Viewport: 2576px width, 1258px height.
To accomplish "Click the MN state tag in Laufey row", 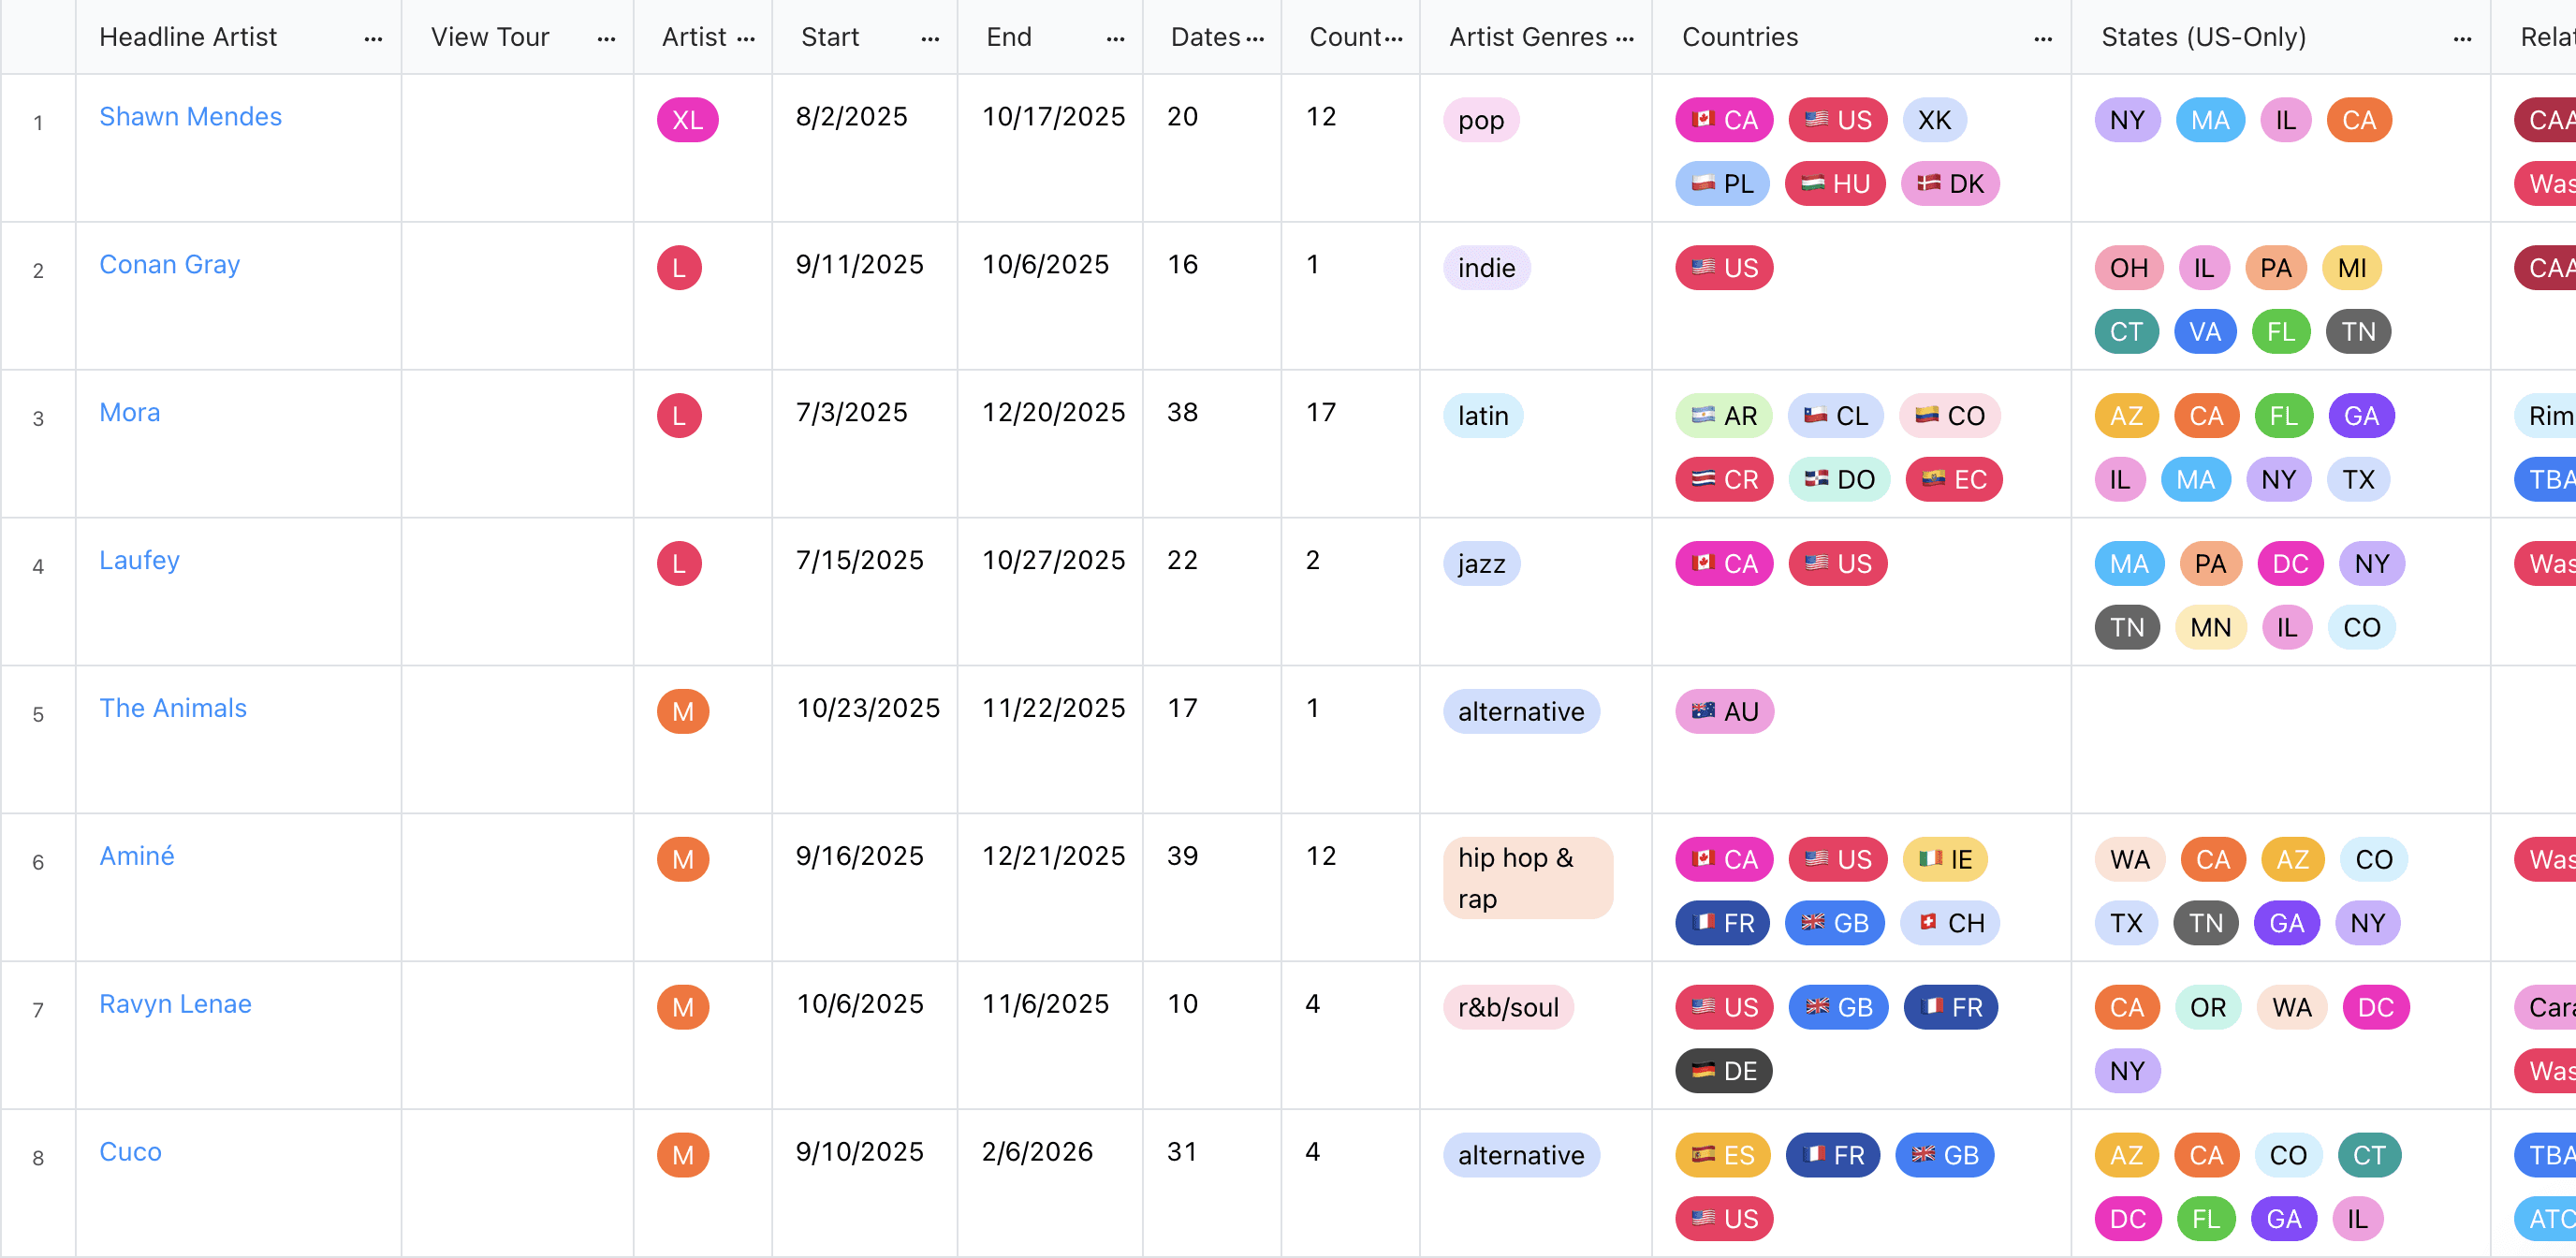I will point(2210,628).
